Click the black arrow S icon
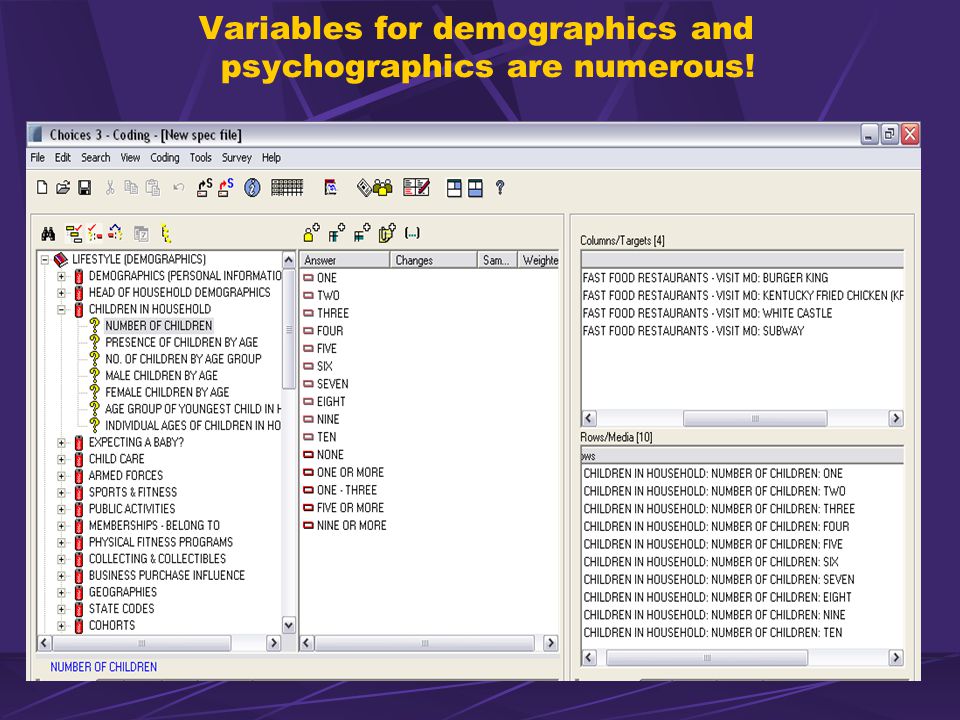 coord(204,187)
